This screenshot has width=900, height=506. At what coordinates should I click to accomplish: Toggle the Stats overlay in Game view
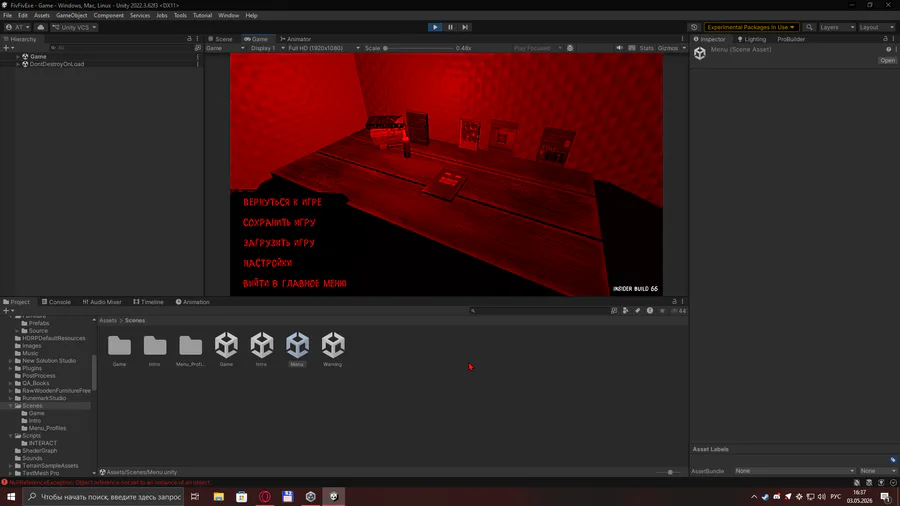pos(646,48)
